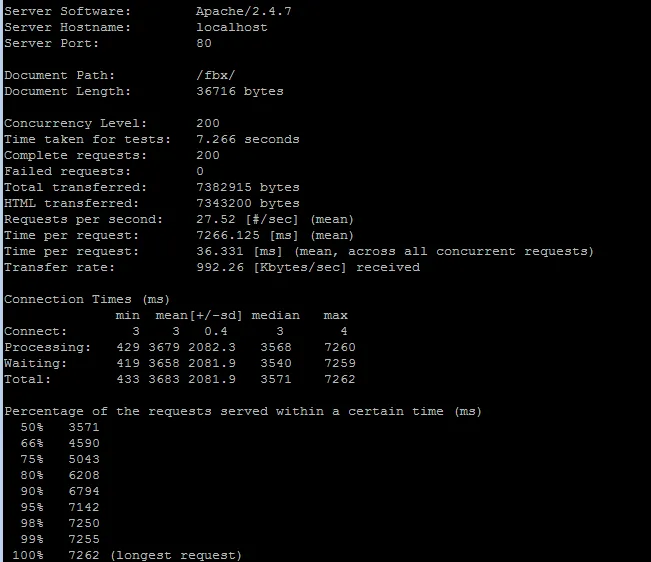Click the Failed requests value 0
The image size is (651, 562).
[201, 171]
